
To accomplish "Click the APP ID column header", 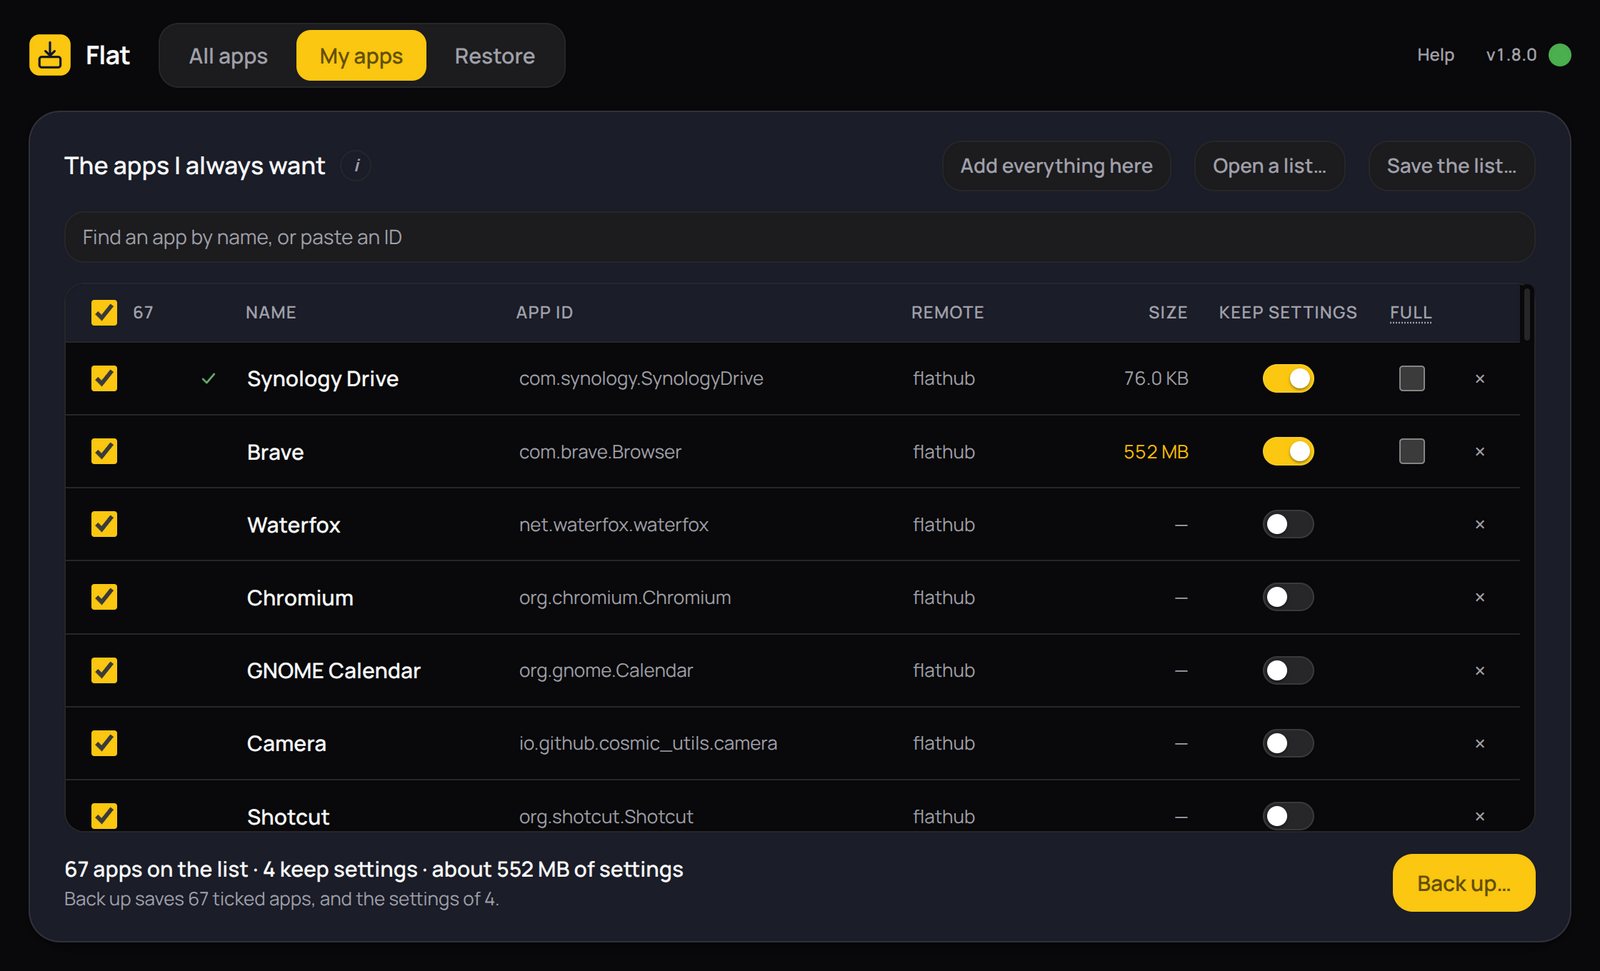I will (x=545, y=313).
